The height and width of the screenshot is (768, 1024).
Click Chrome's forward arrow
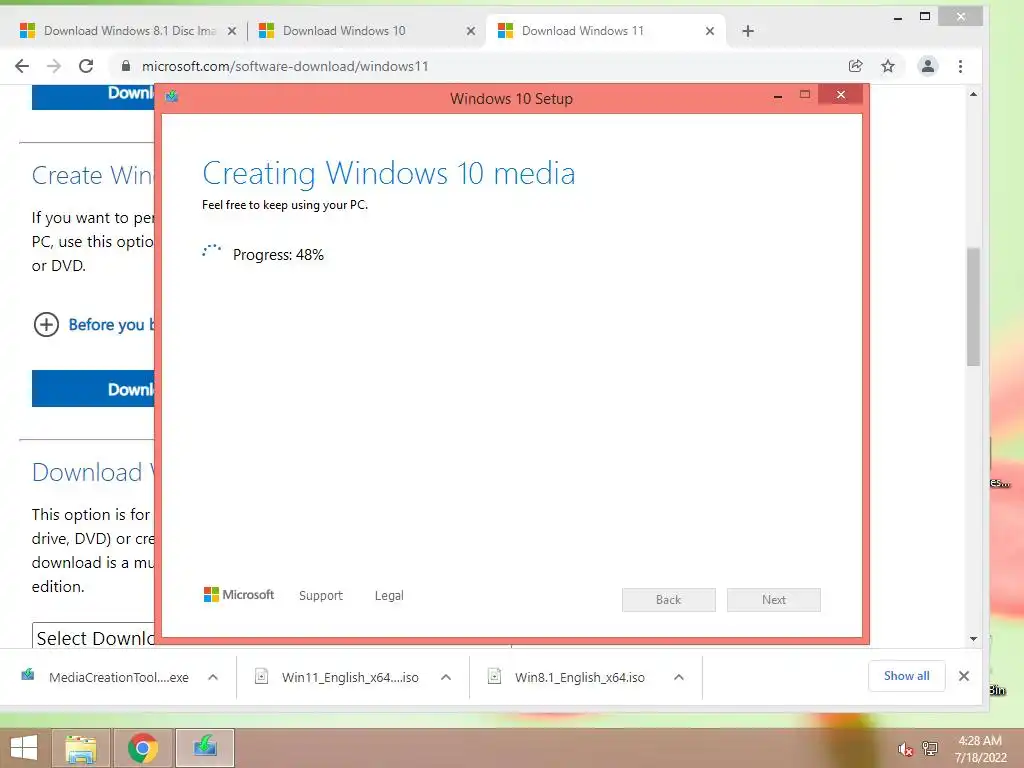pyautogui.click(x=54, y=66)
